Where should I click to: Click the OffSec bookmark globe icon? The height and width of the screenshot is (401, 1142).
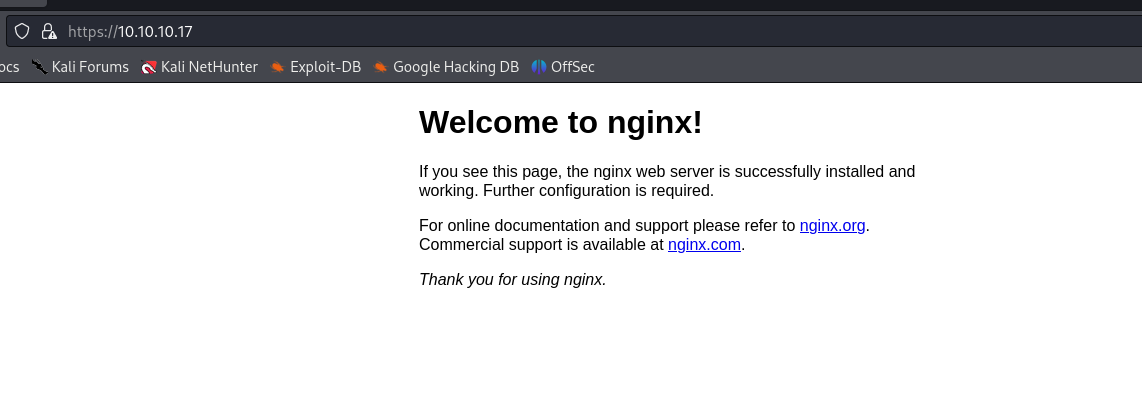click(x=539, y=67)
